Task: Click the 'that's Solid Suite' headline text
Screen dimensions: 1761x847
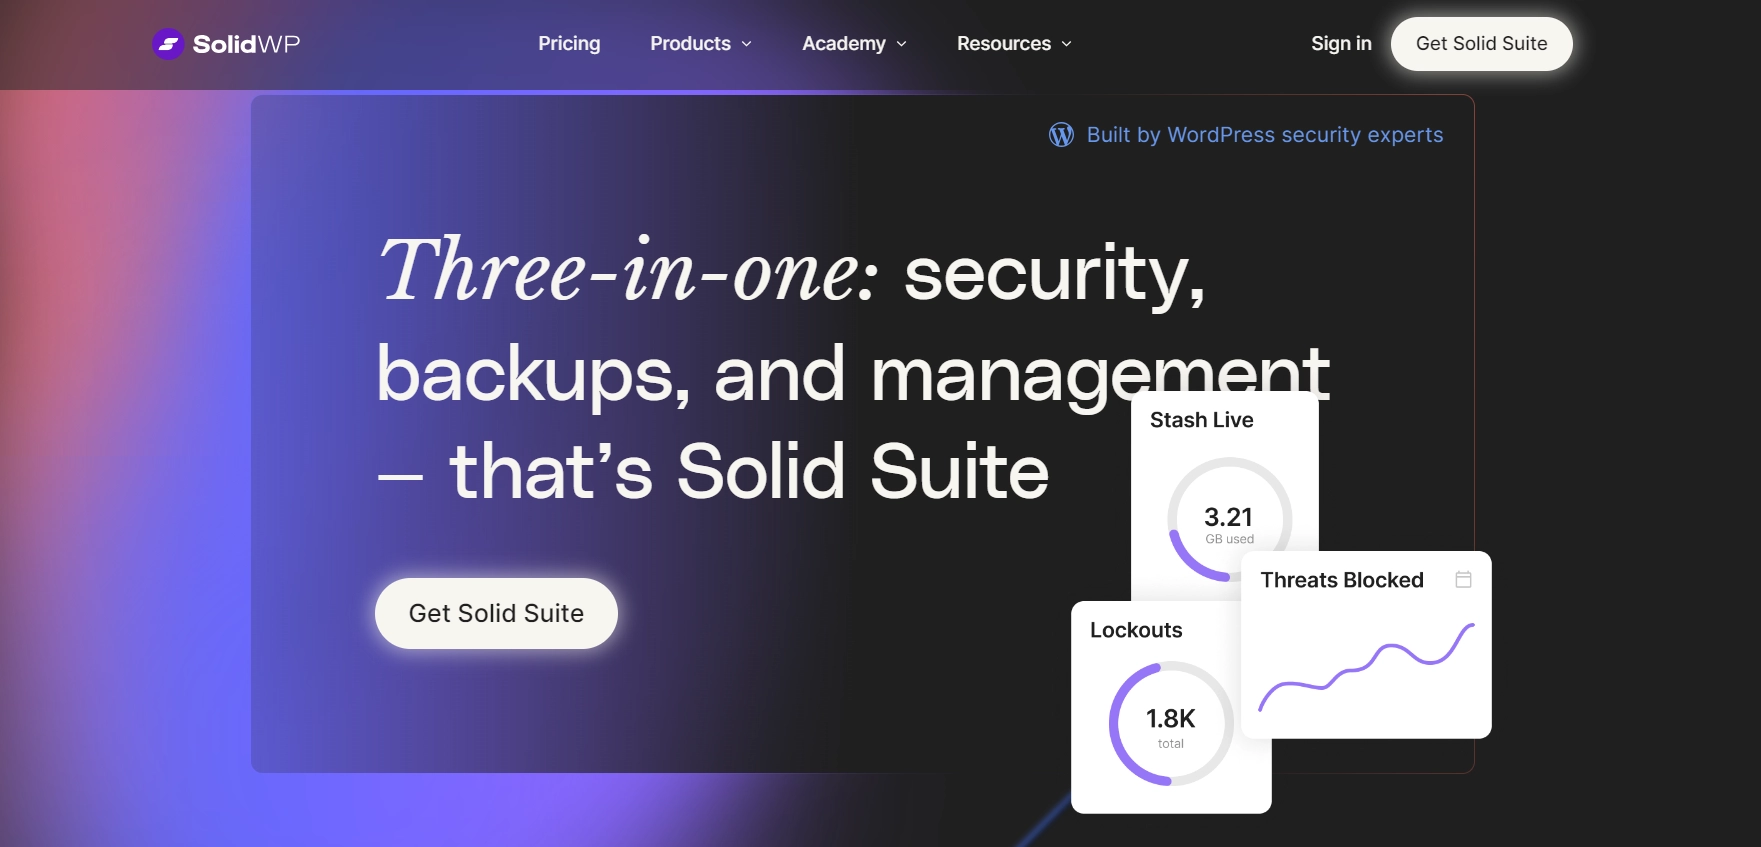Action: 749,471
